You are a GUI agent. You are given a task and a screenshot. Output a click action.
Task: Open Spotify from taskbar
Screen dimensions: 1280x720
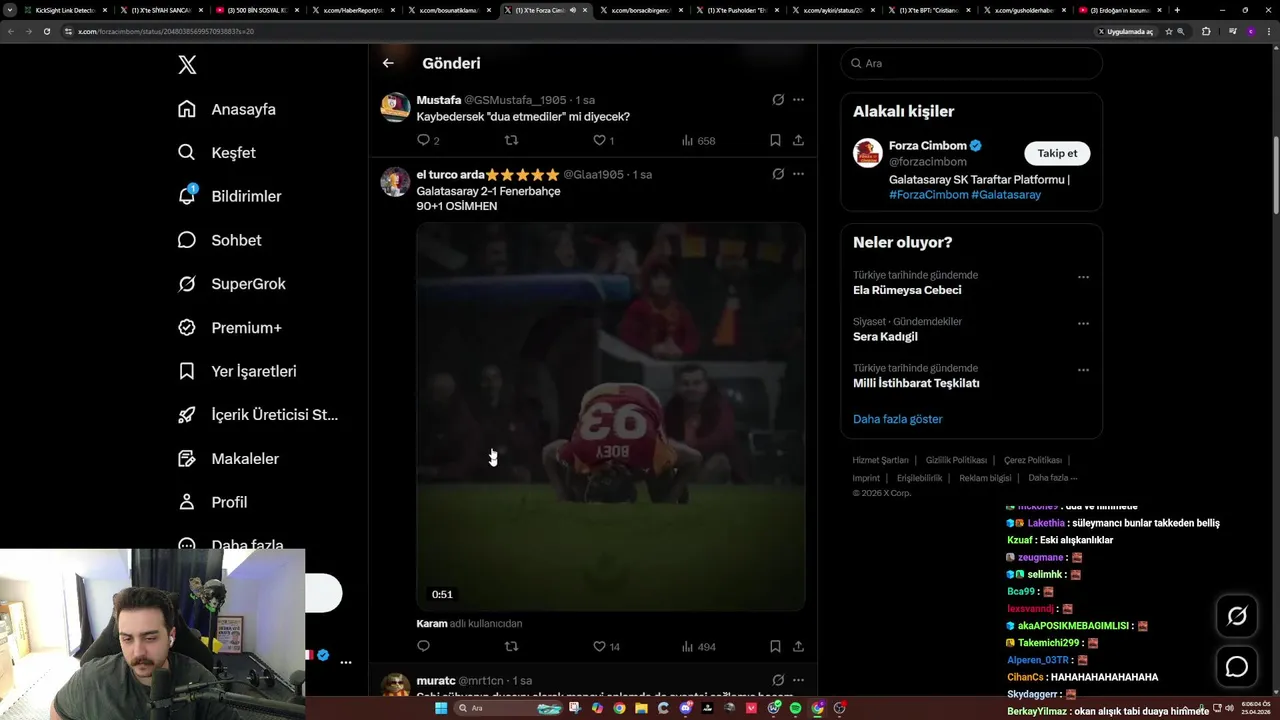[796, 708]
